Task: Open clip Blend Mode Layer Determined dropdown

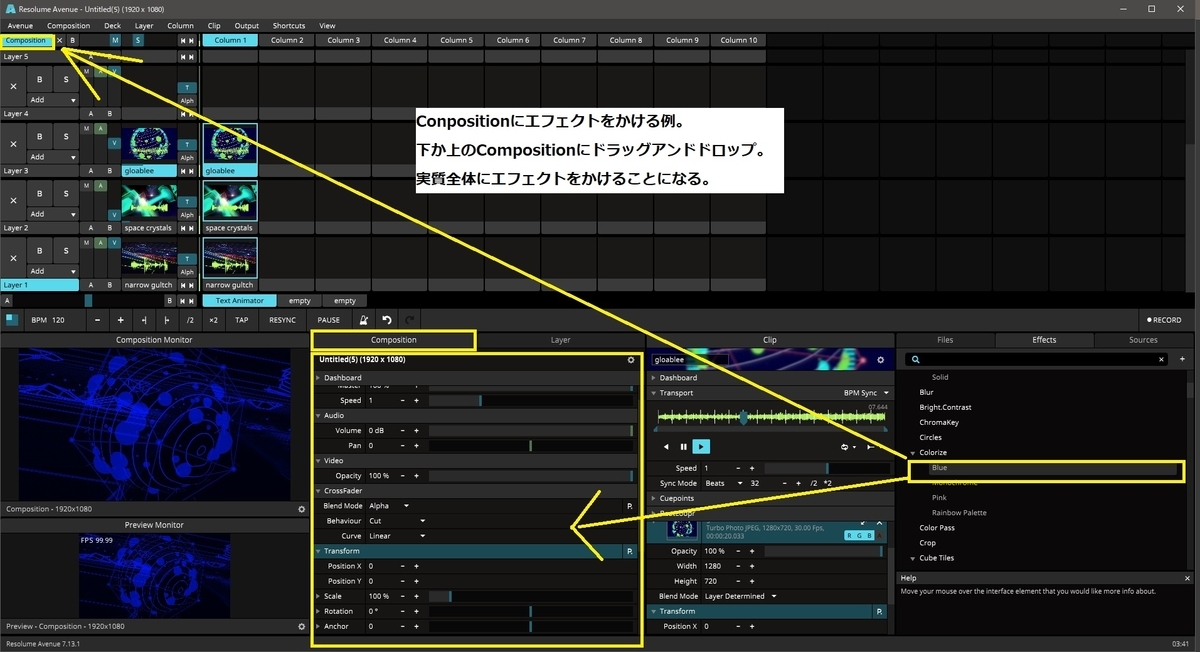Action: (x=740, y=596)
